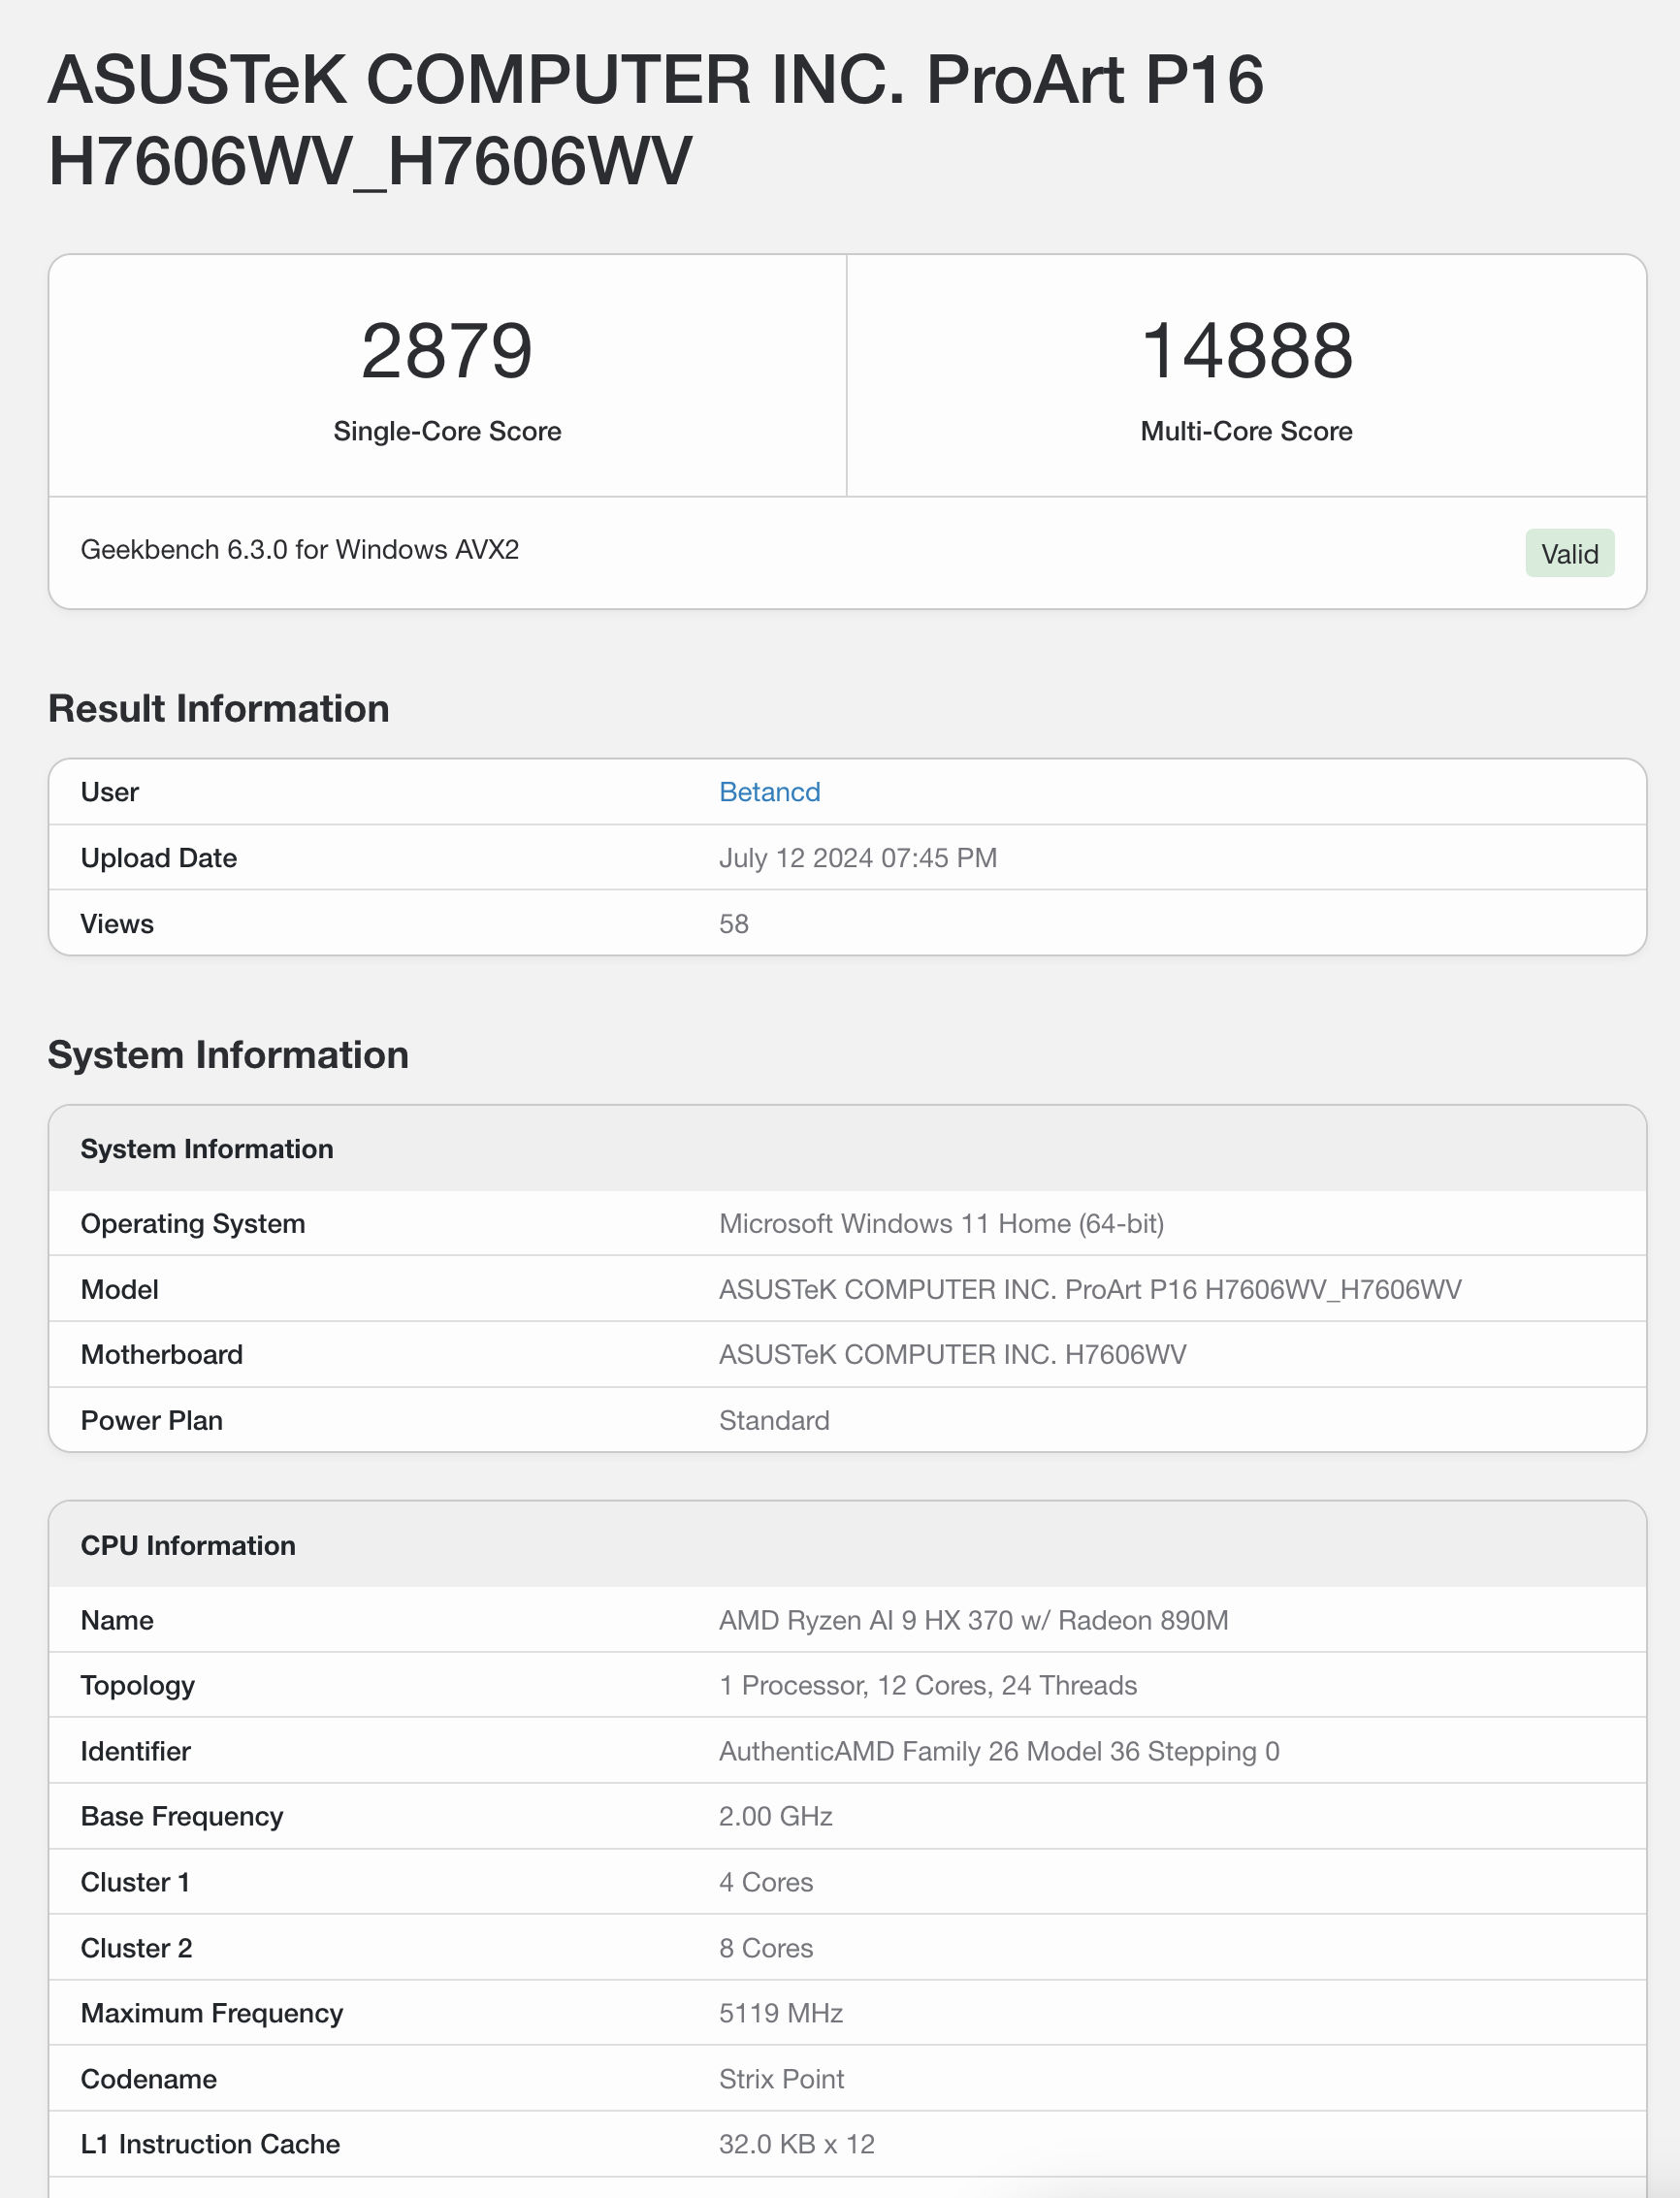Click the green Valid badge

(1569, 553)
